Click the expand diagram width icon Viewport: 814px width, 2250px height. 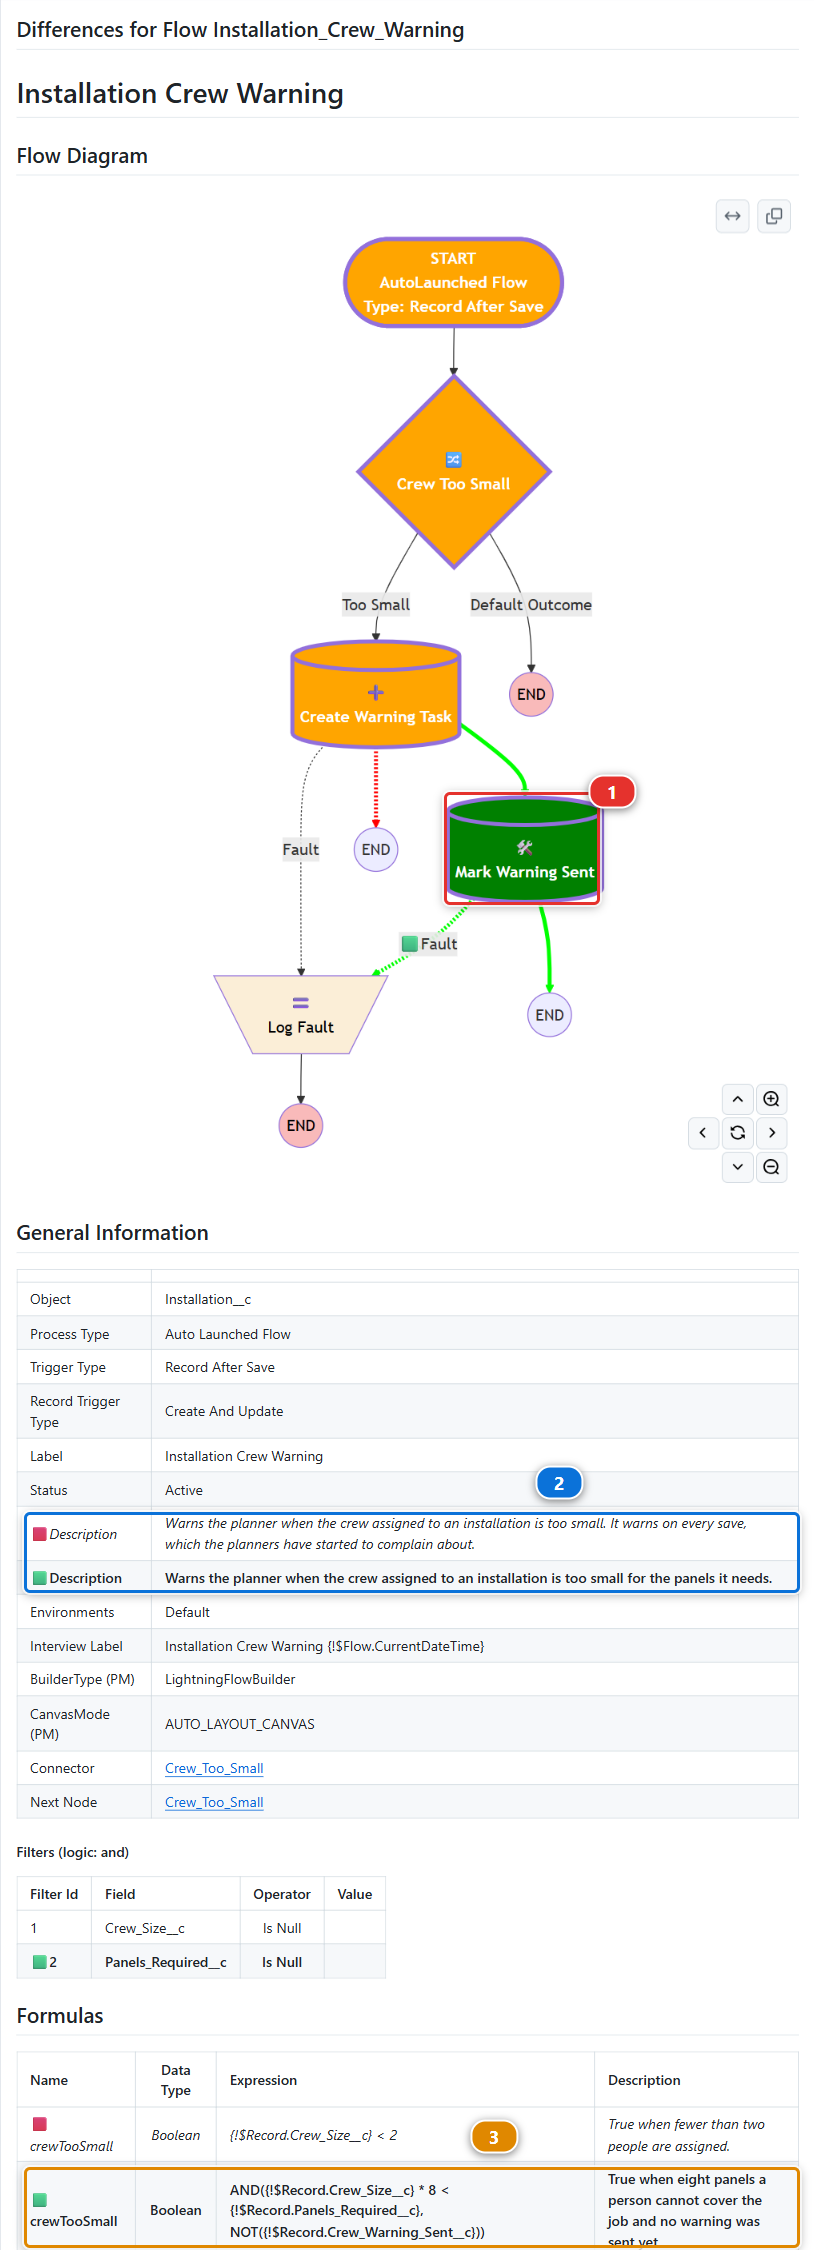[x=733, y=216]
